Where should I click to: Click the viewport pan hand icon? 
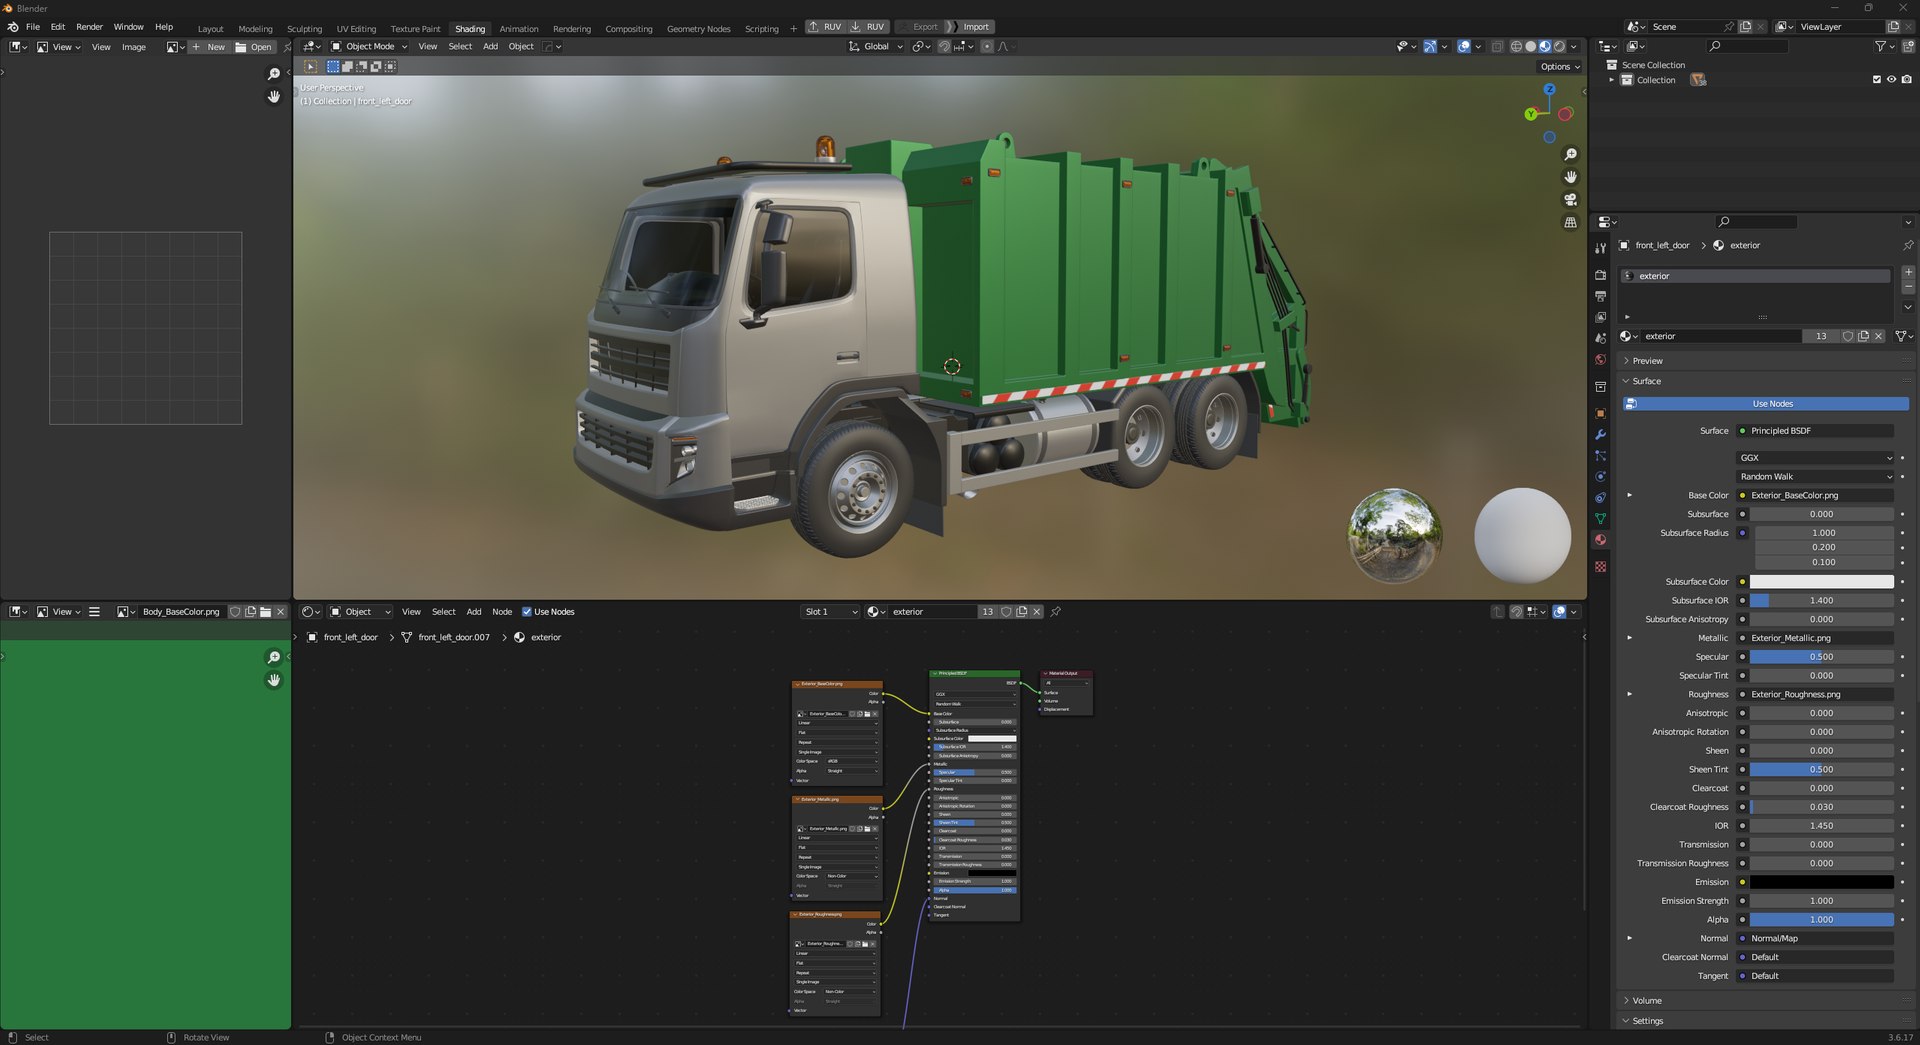tap(1570, 177)
